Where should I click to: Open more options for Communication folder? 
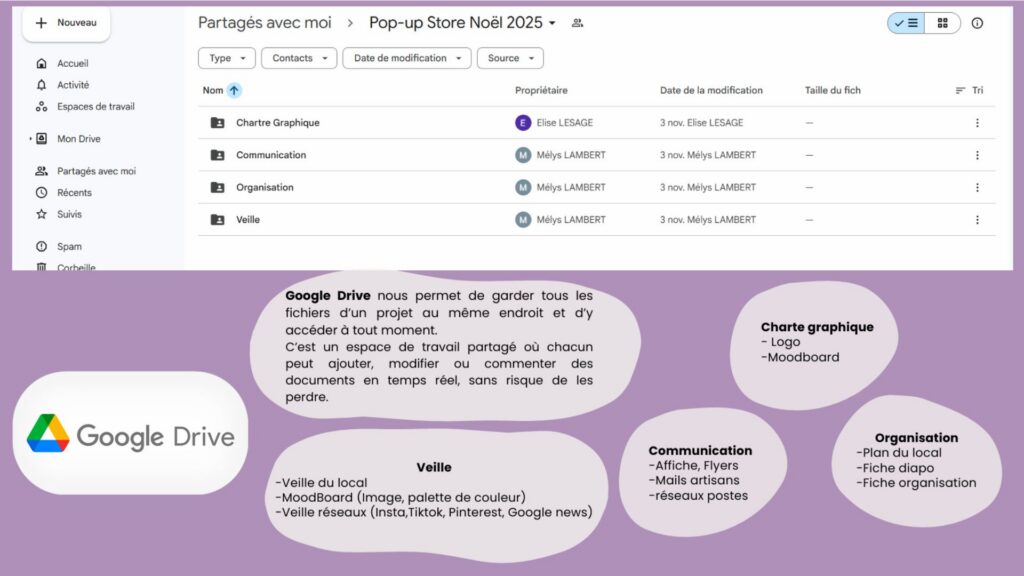click(977, 155)
